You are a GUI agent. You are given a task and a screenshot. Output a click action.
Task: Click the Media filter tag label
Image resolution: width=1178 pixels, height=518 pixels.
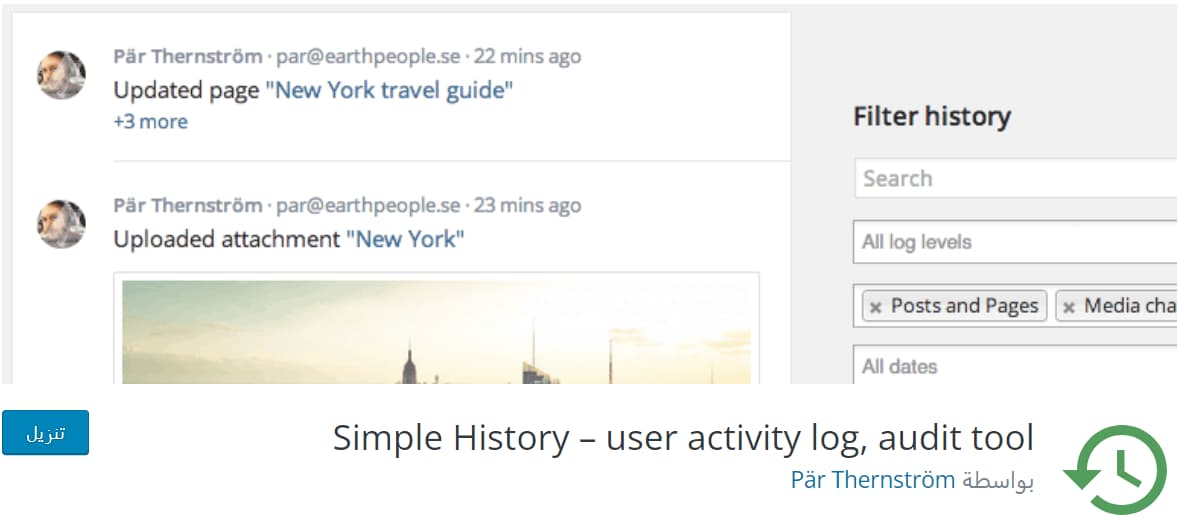coord(1130,306)
